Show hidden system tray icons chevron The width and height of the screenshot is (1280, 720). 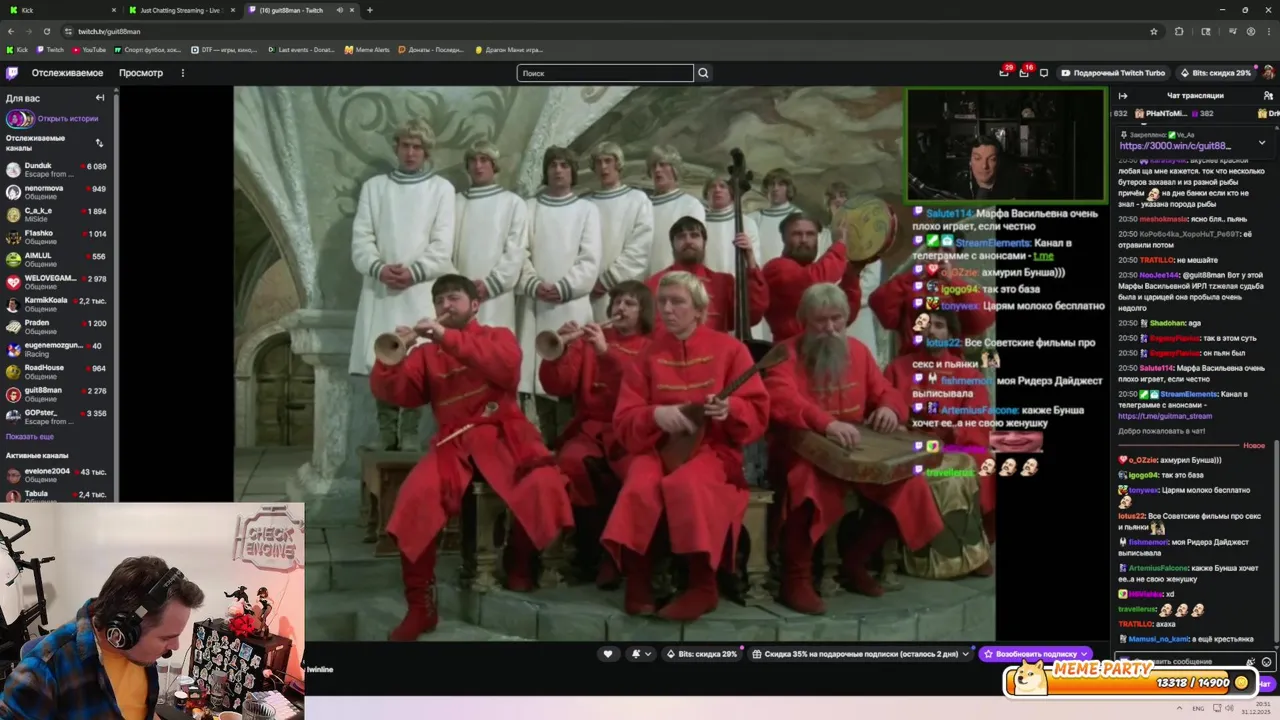(x=1179, y=708)
